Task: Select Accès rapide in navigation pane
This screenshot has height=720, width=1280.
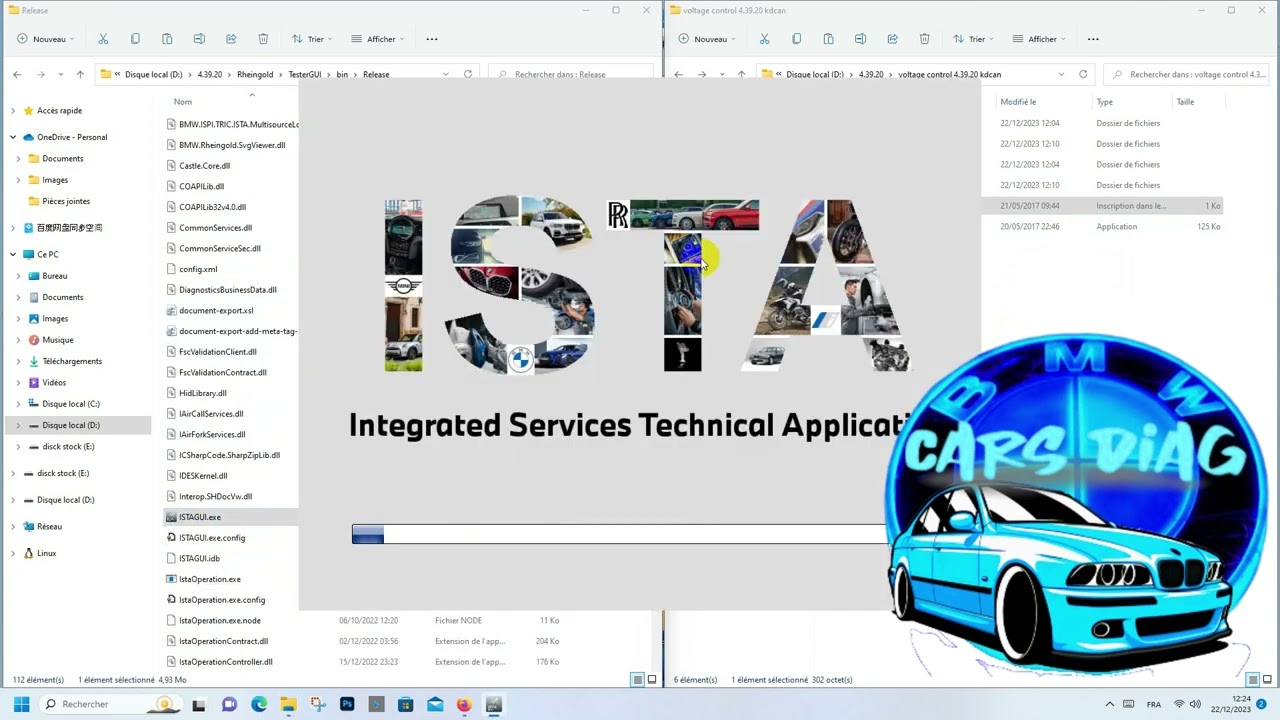Action: pyautogui.click(x=59, y=111)
